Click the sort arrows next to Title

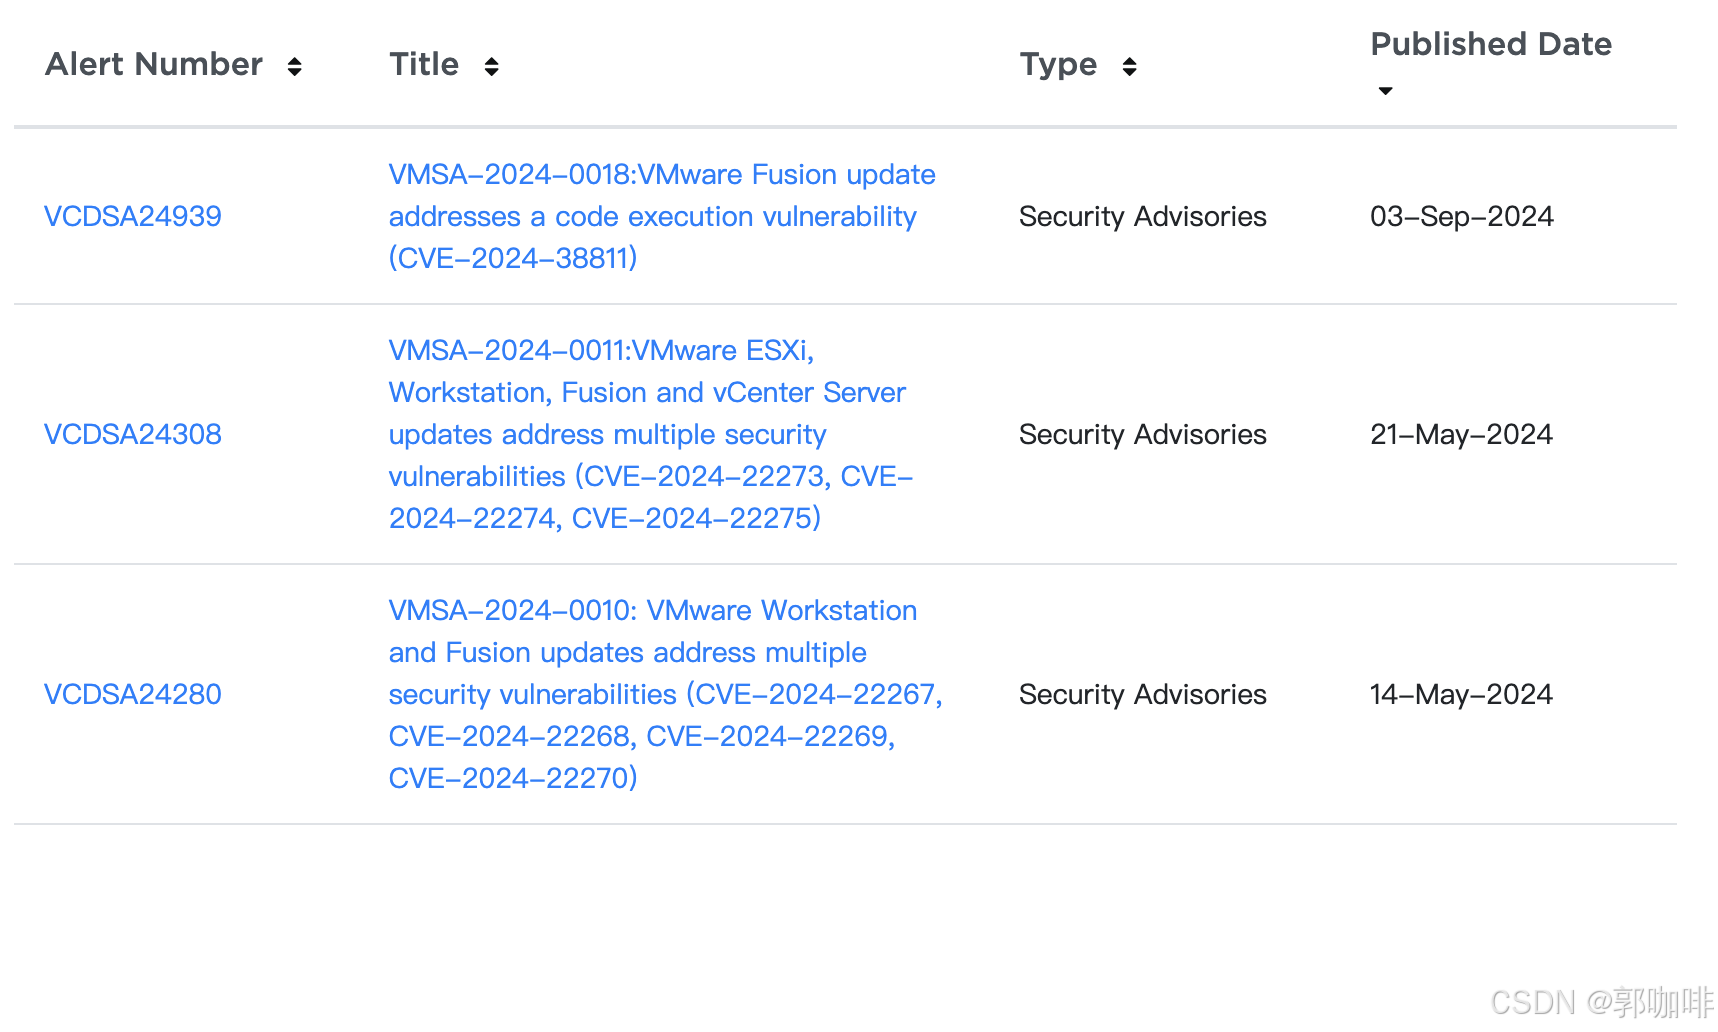(x=491, y=67)
